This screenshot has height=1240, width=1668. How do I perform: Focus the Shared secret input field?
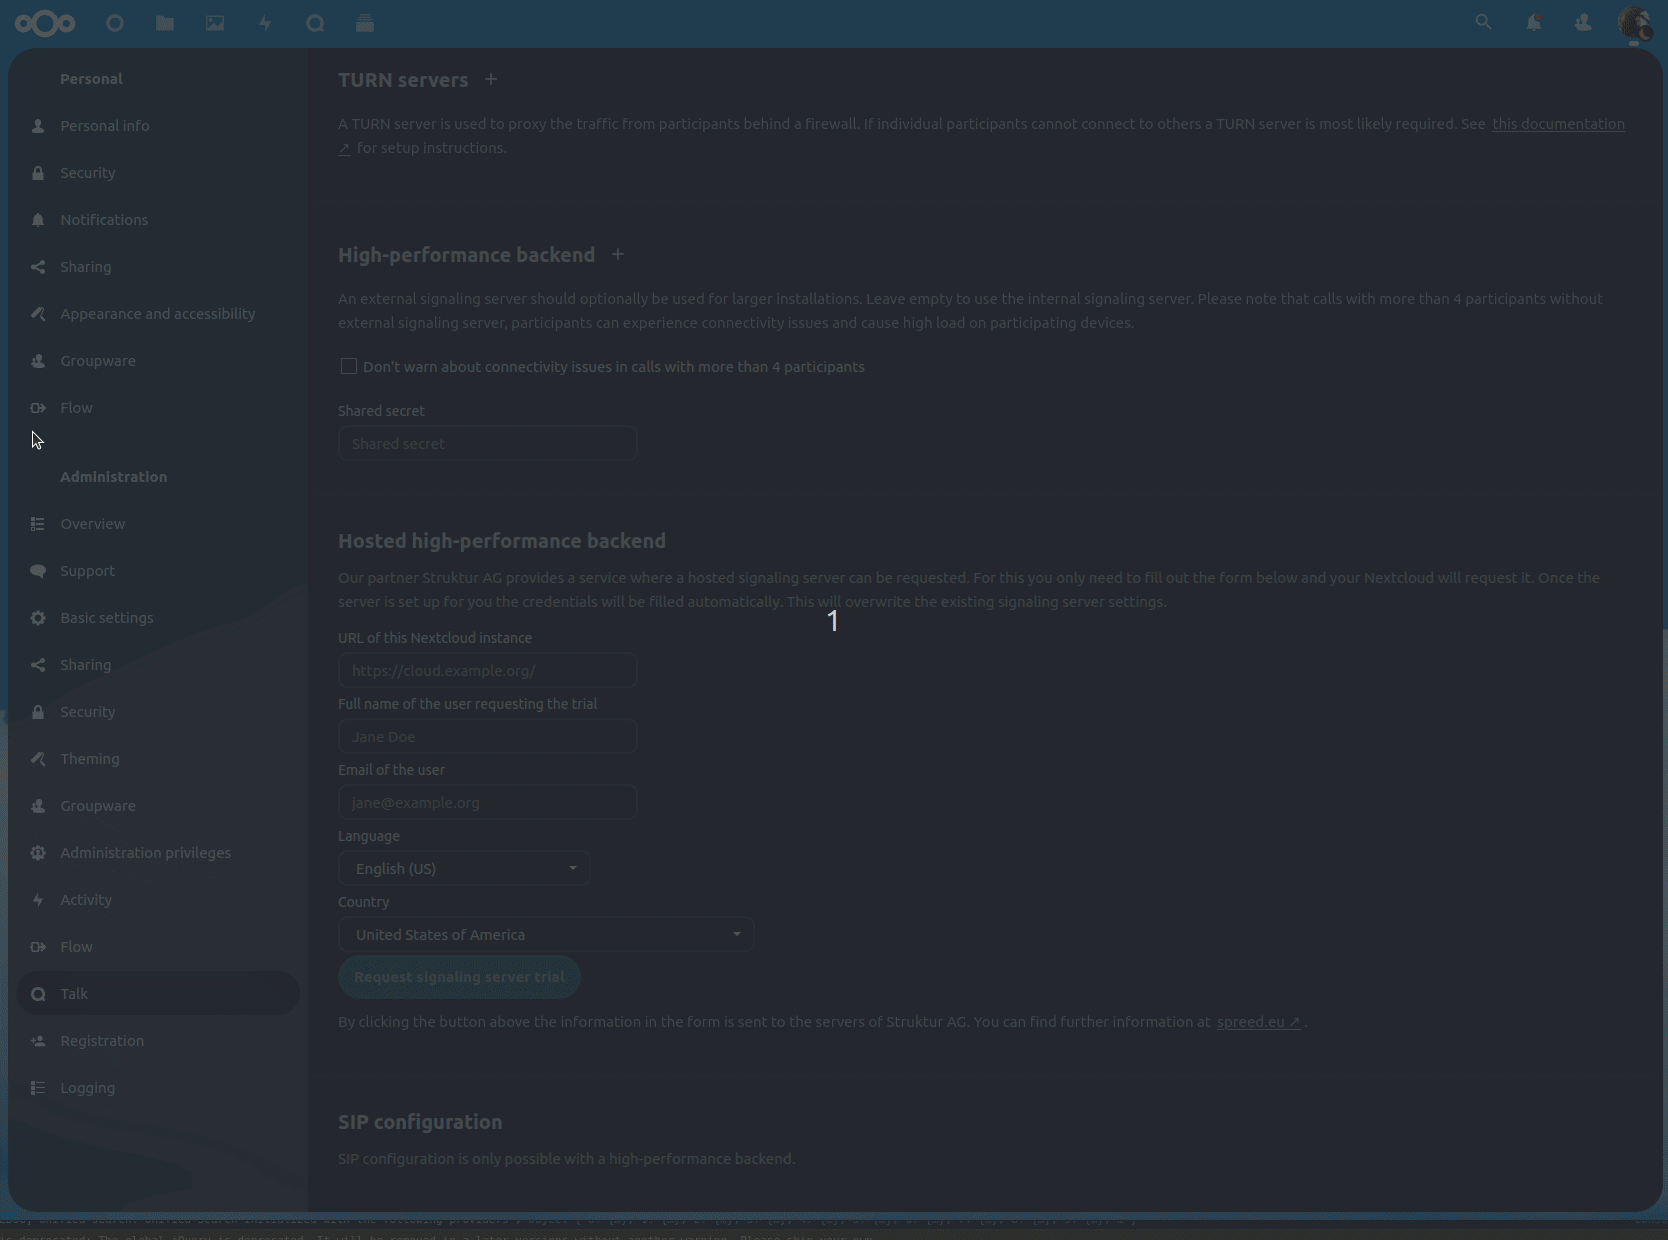[488, 443]
